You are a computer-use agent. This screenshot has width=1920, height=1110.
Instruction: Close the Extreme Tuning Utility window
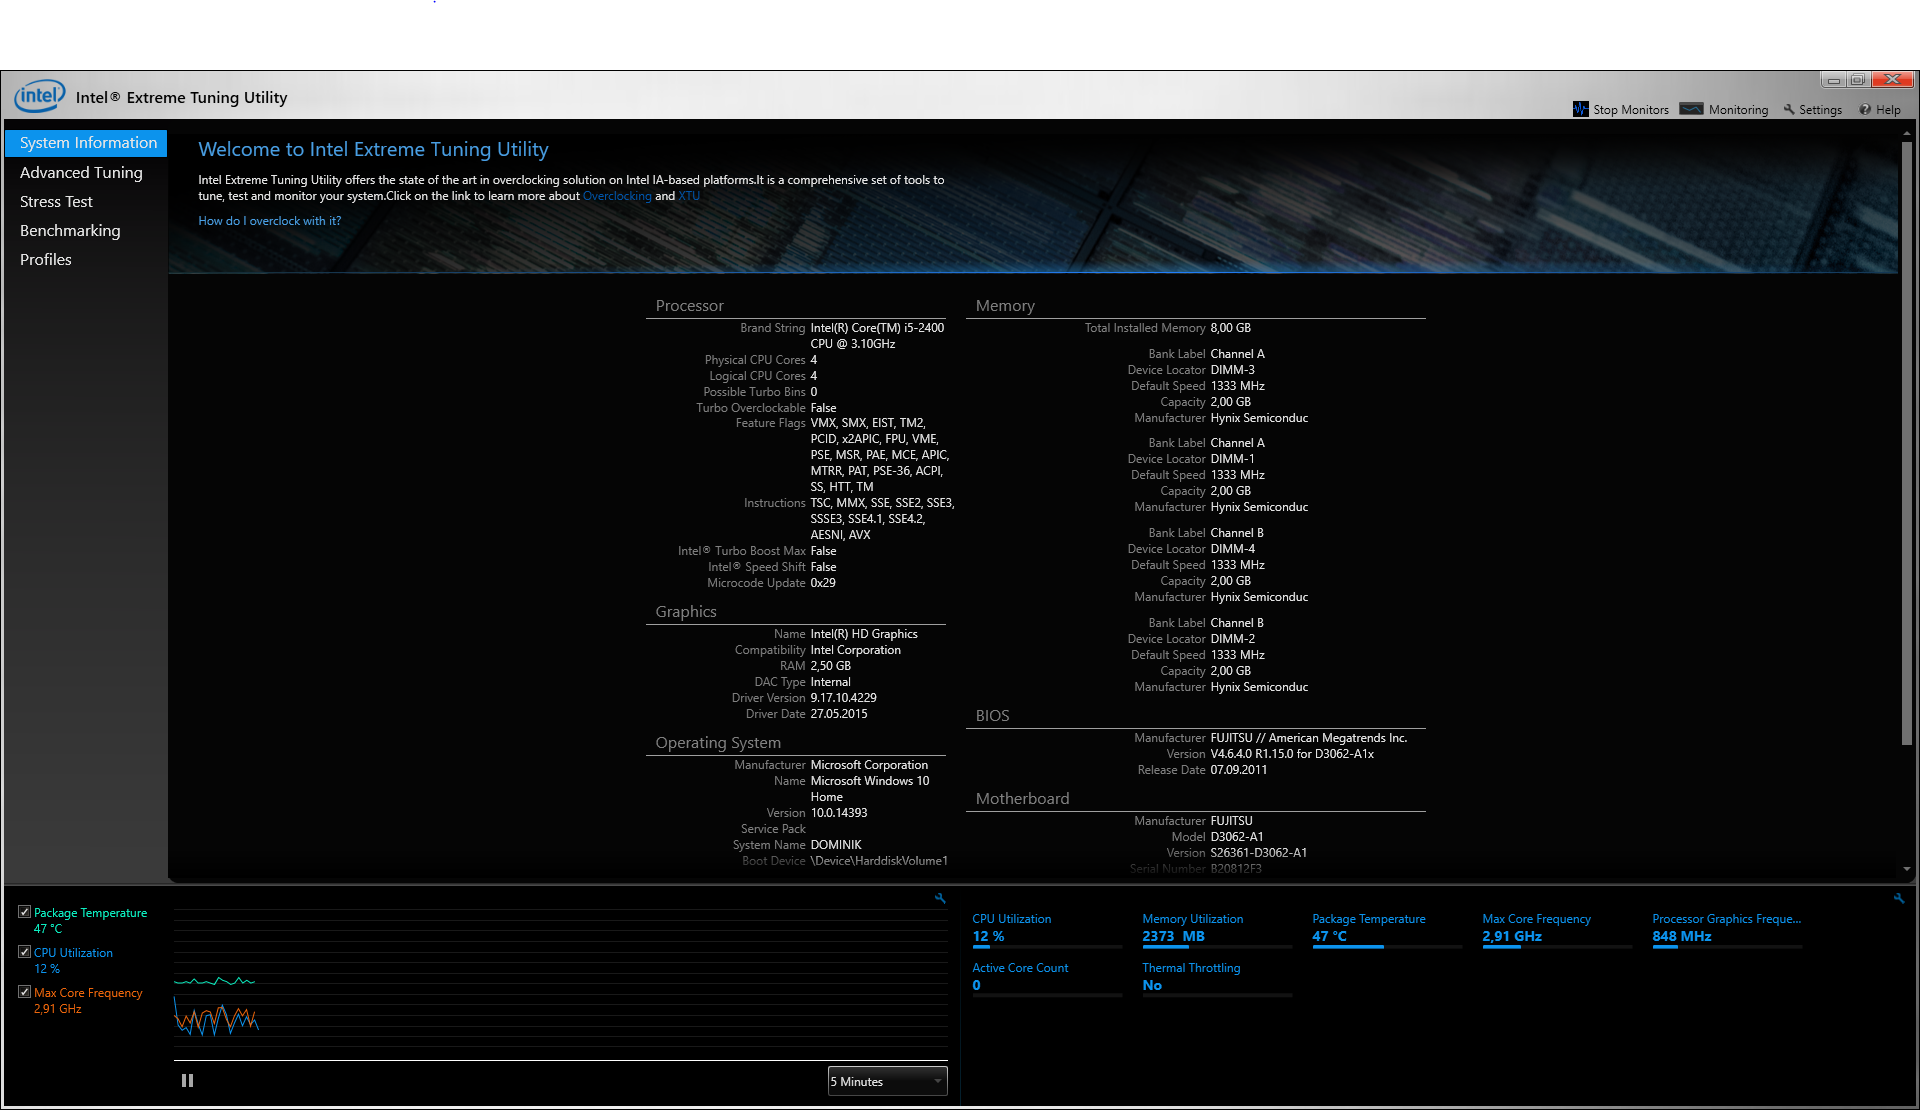[1893, 79]
